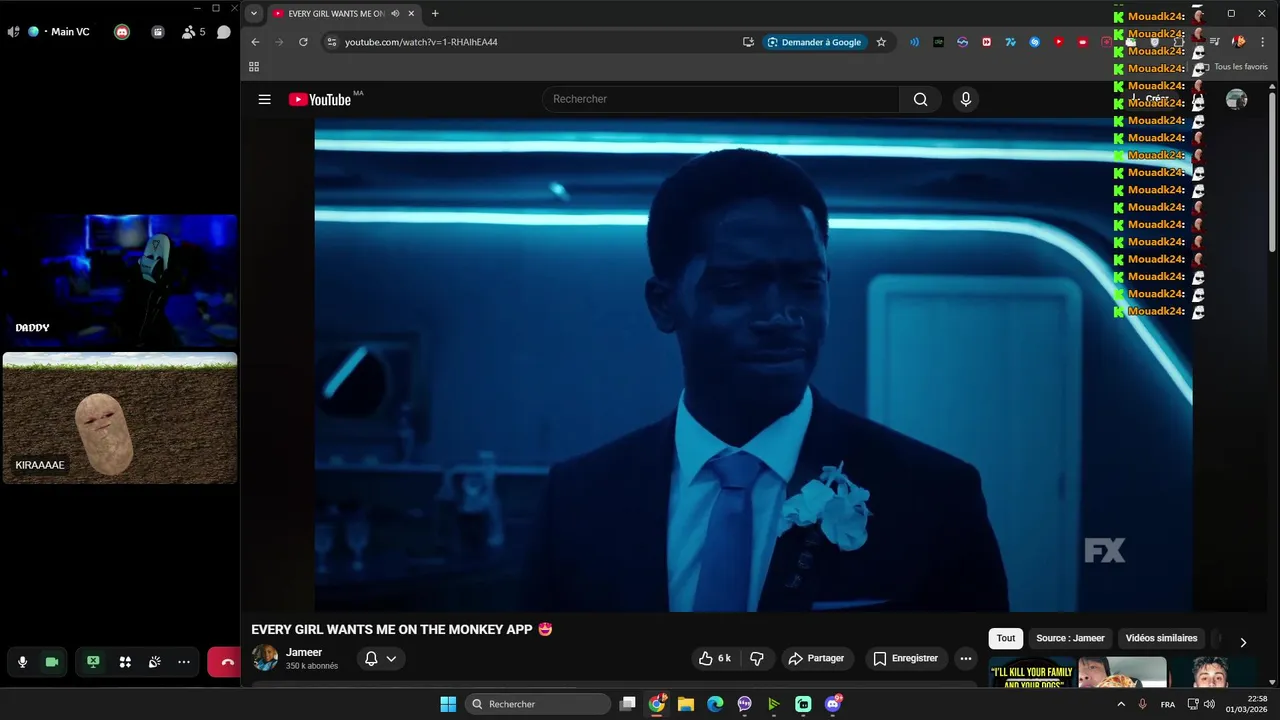Click the Rechercher YouTube search field
Viewport: 1280px width, 720px height.
720,99
